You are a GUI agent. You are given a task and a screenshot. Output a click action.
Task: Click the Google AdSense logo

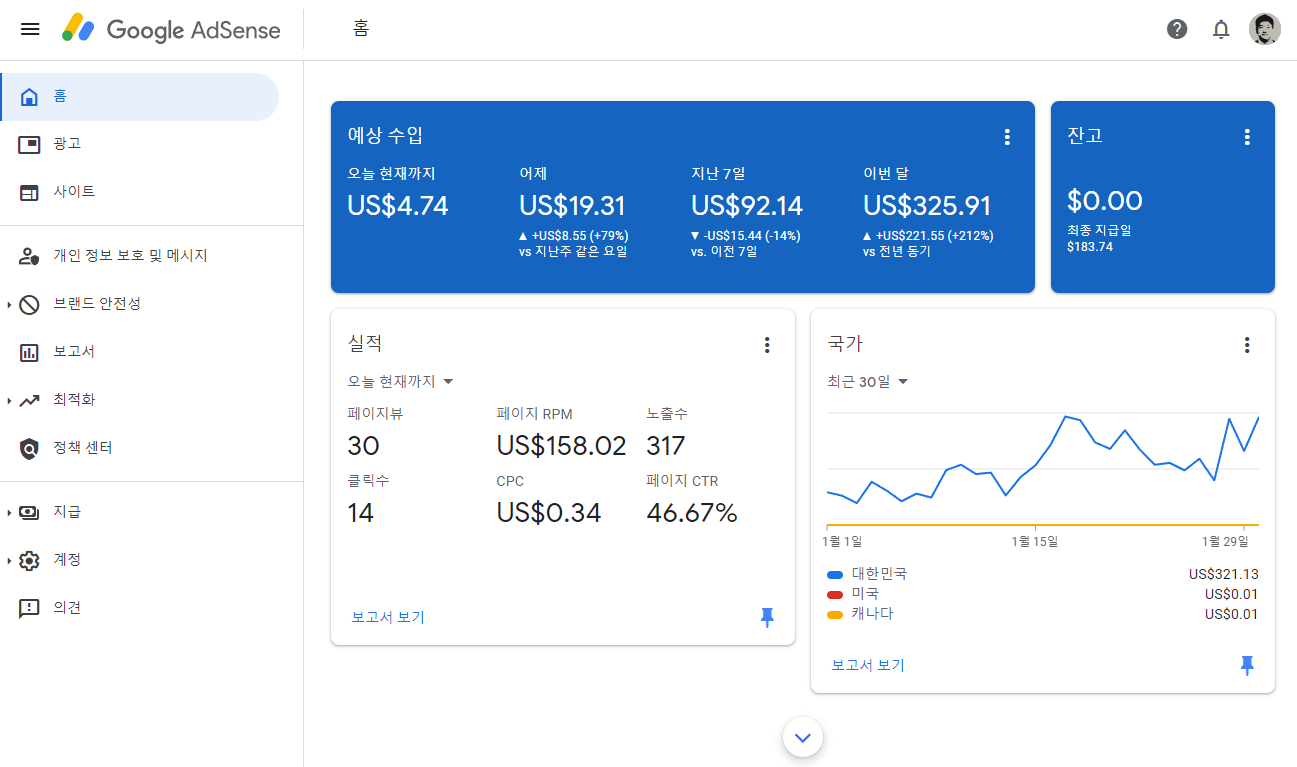pyautogui.click(x=171, y=29)
